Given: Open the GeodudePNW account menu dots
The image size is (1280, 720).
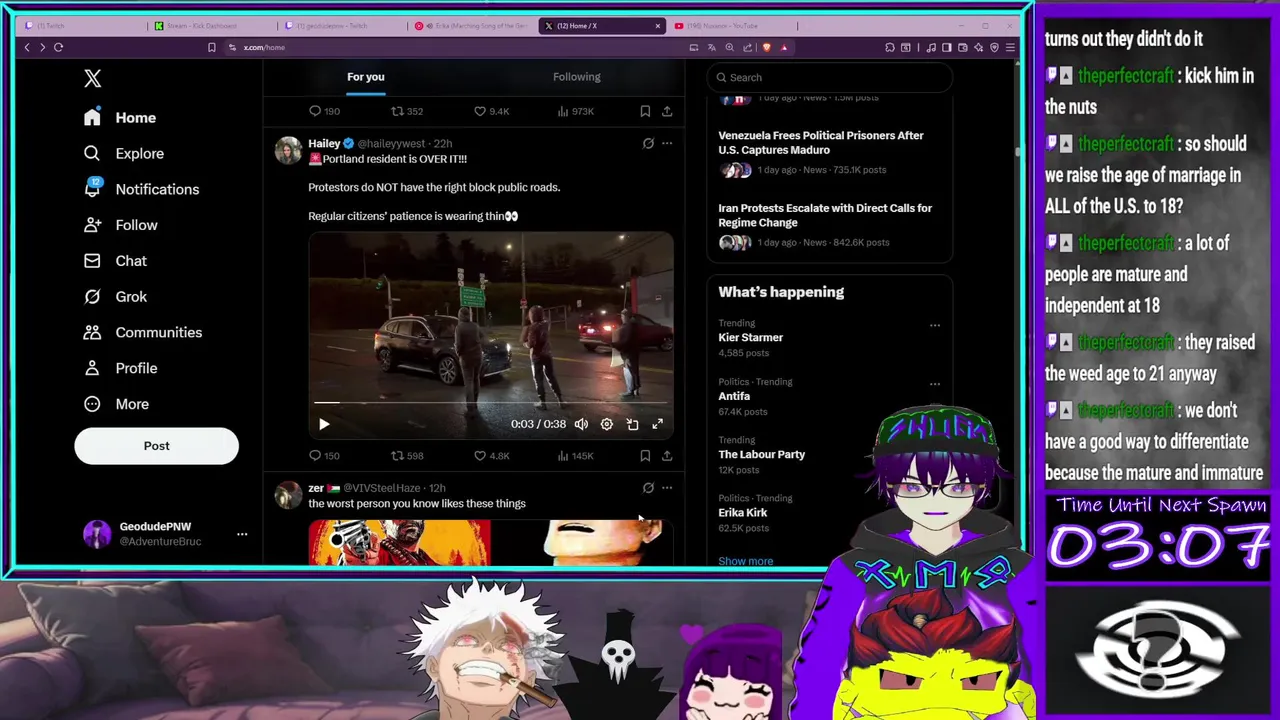Looking at the screenshot, I should click(242, 534).
